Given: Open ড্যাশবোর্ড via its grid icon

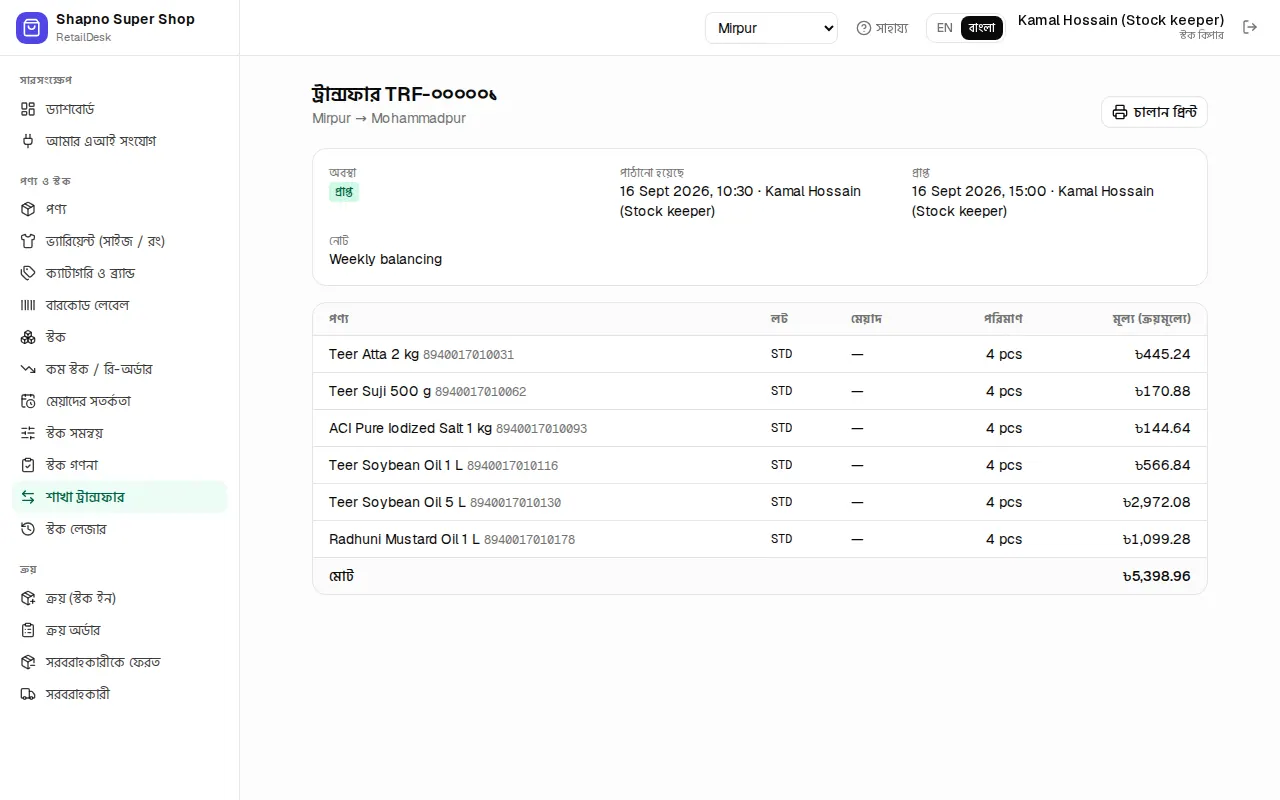Looking at the screenshot, I should pyautogui.click(x=28, y=109).
